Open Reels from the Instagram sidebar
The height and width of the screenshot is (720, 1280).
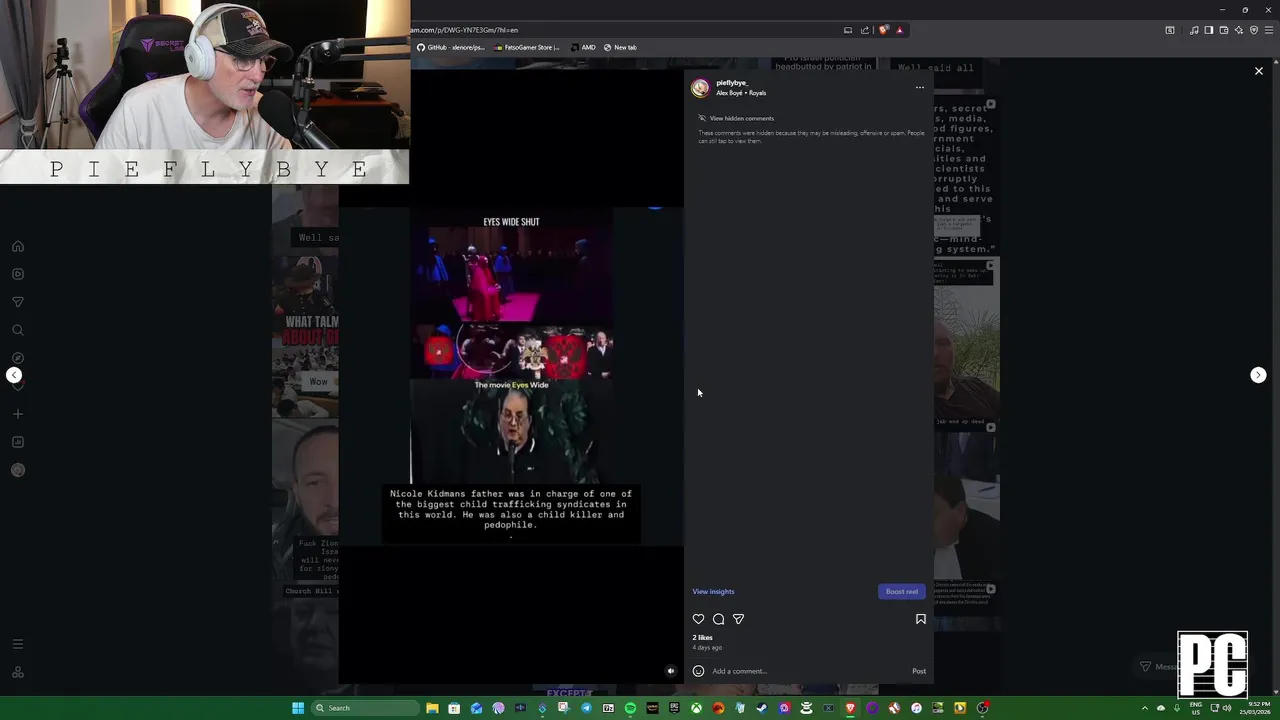coord(18,274)
